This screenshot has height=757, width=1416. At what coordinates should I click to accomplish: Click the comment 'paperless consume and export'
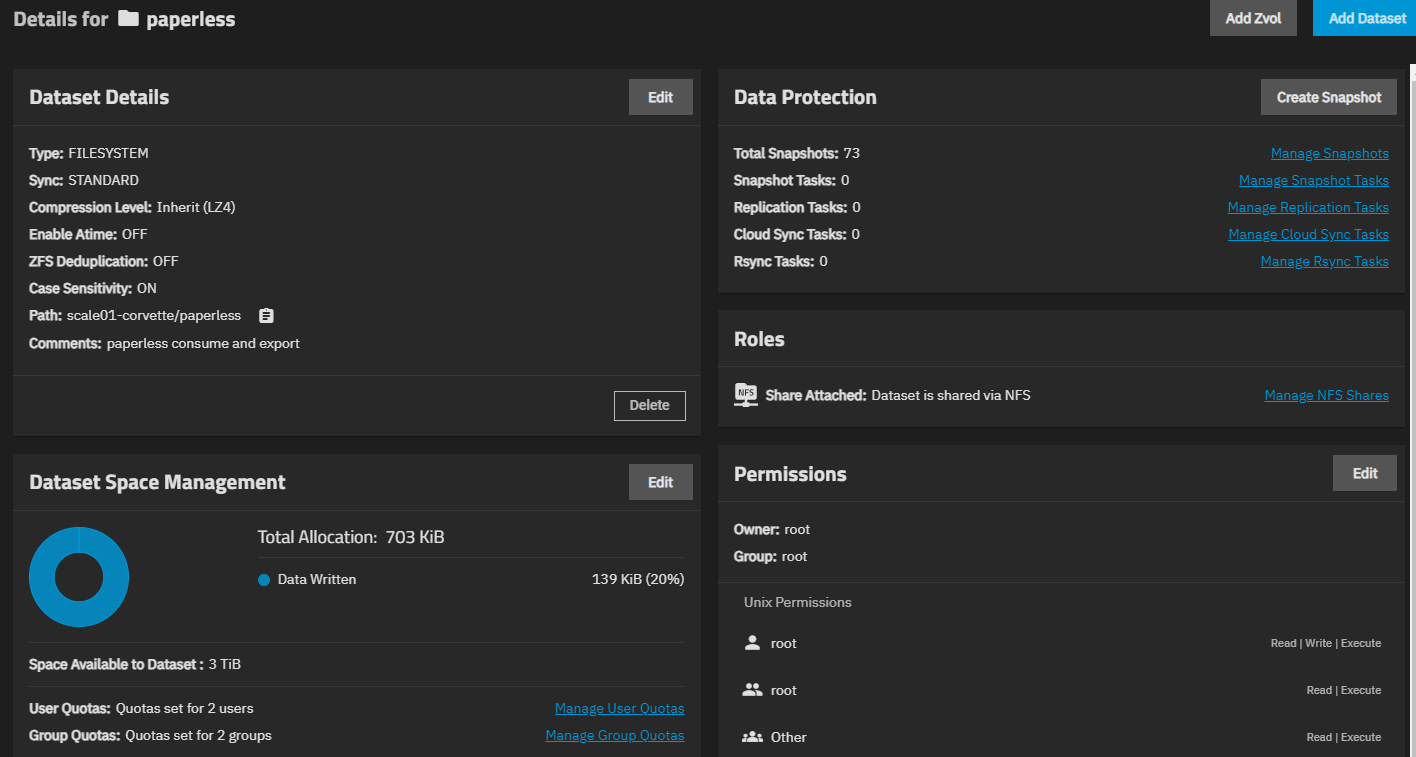point(203,343)
